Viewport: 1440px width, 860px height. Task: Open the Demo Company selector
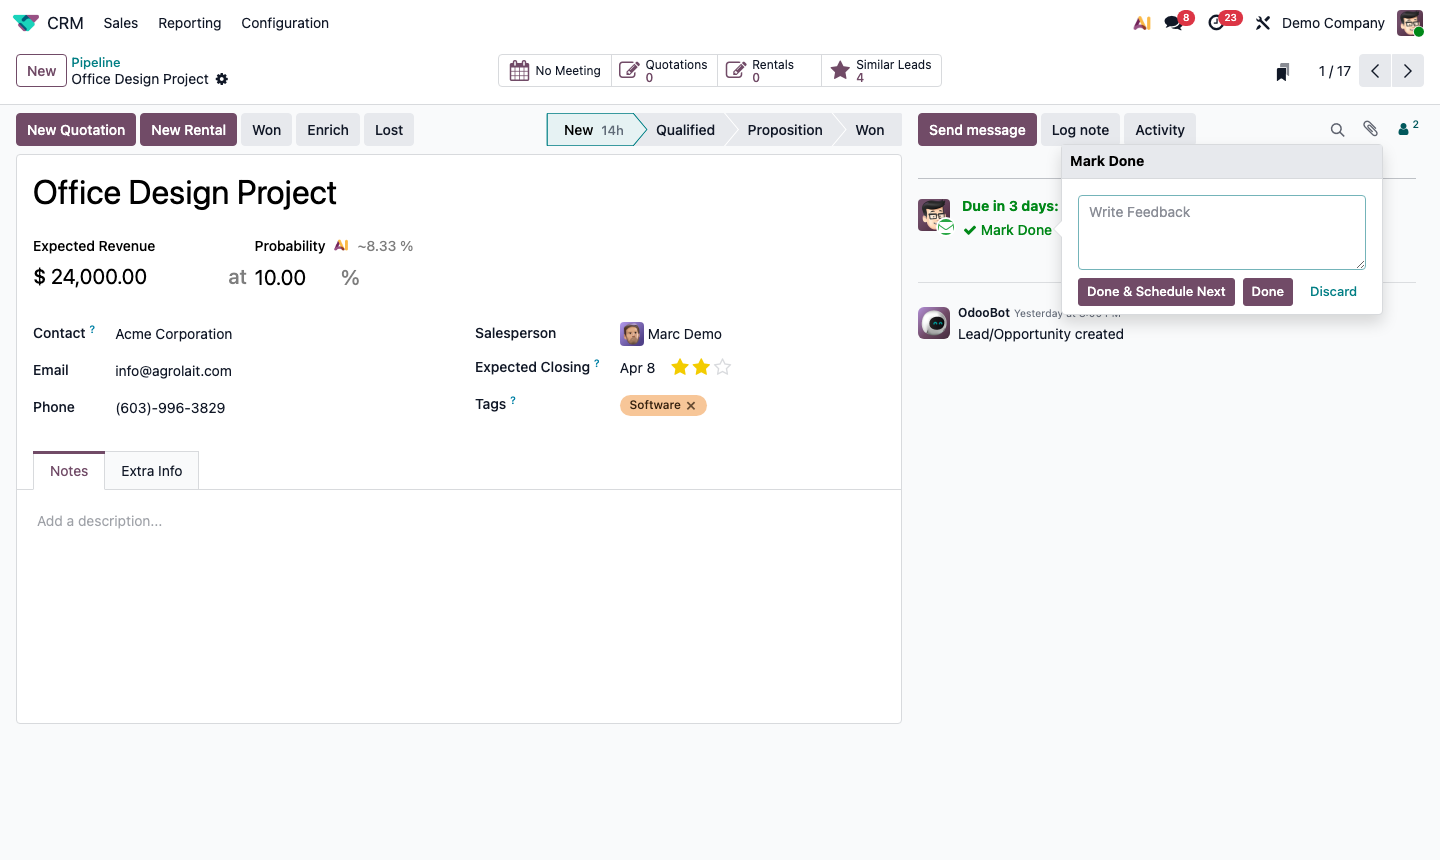click(x=1333, y=22)
